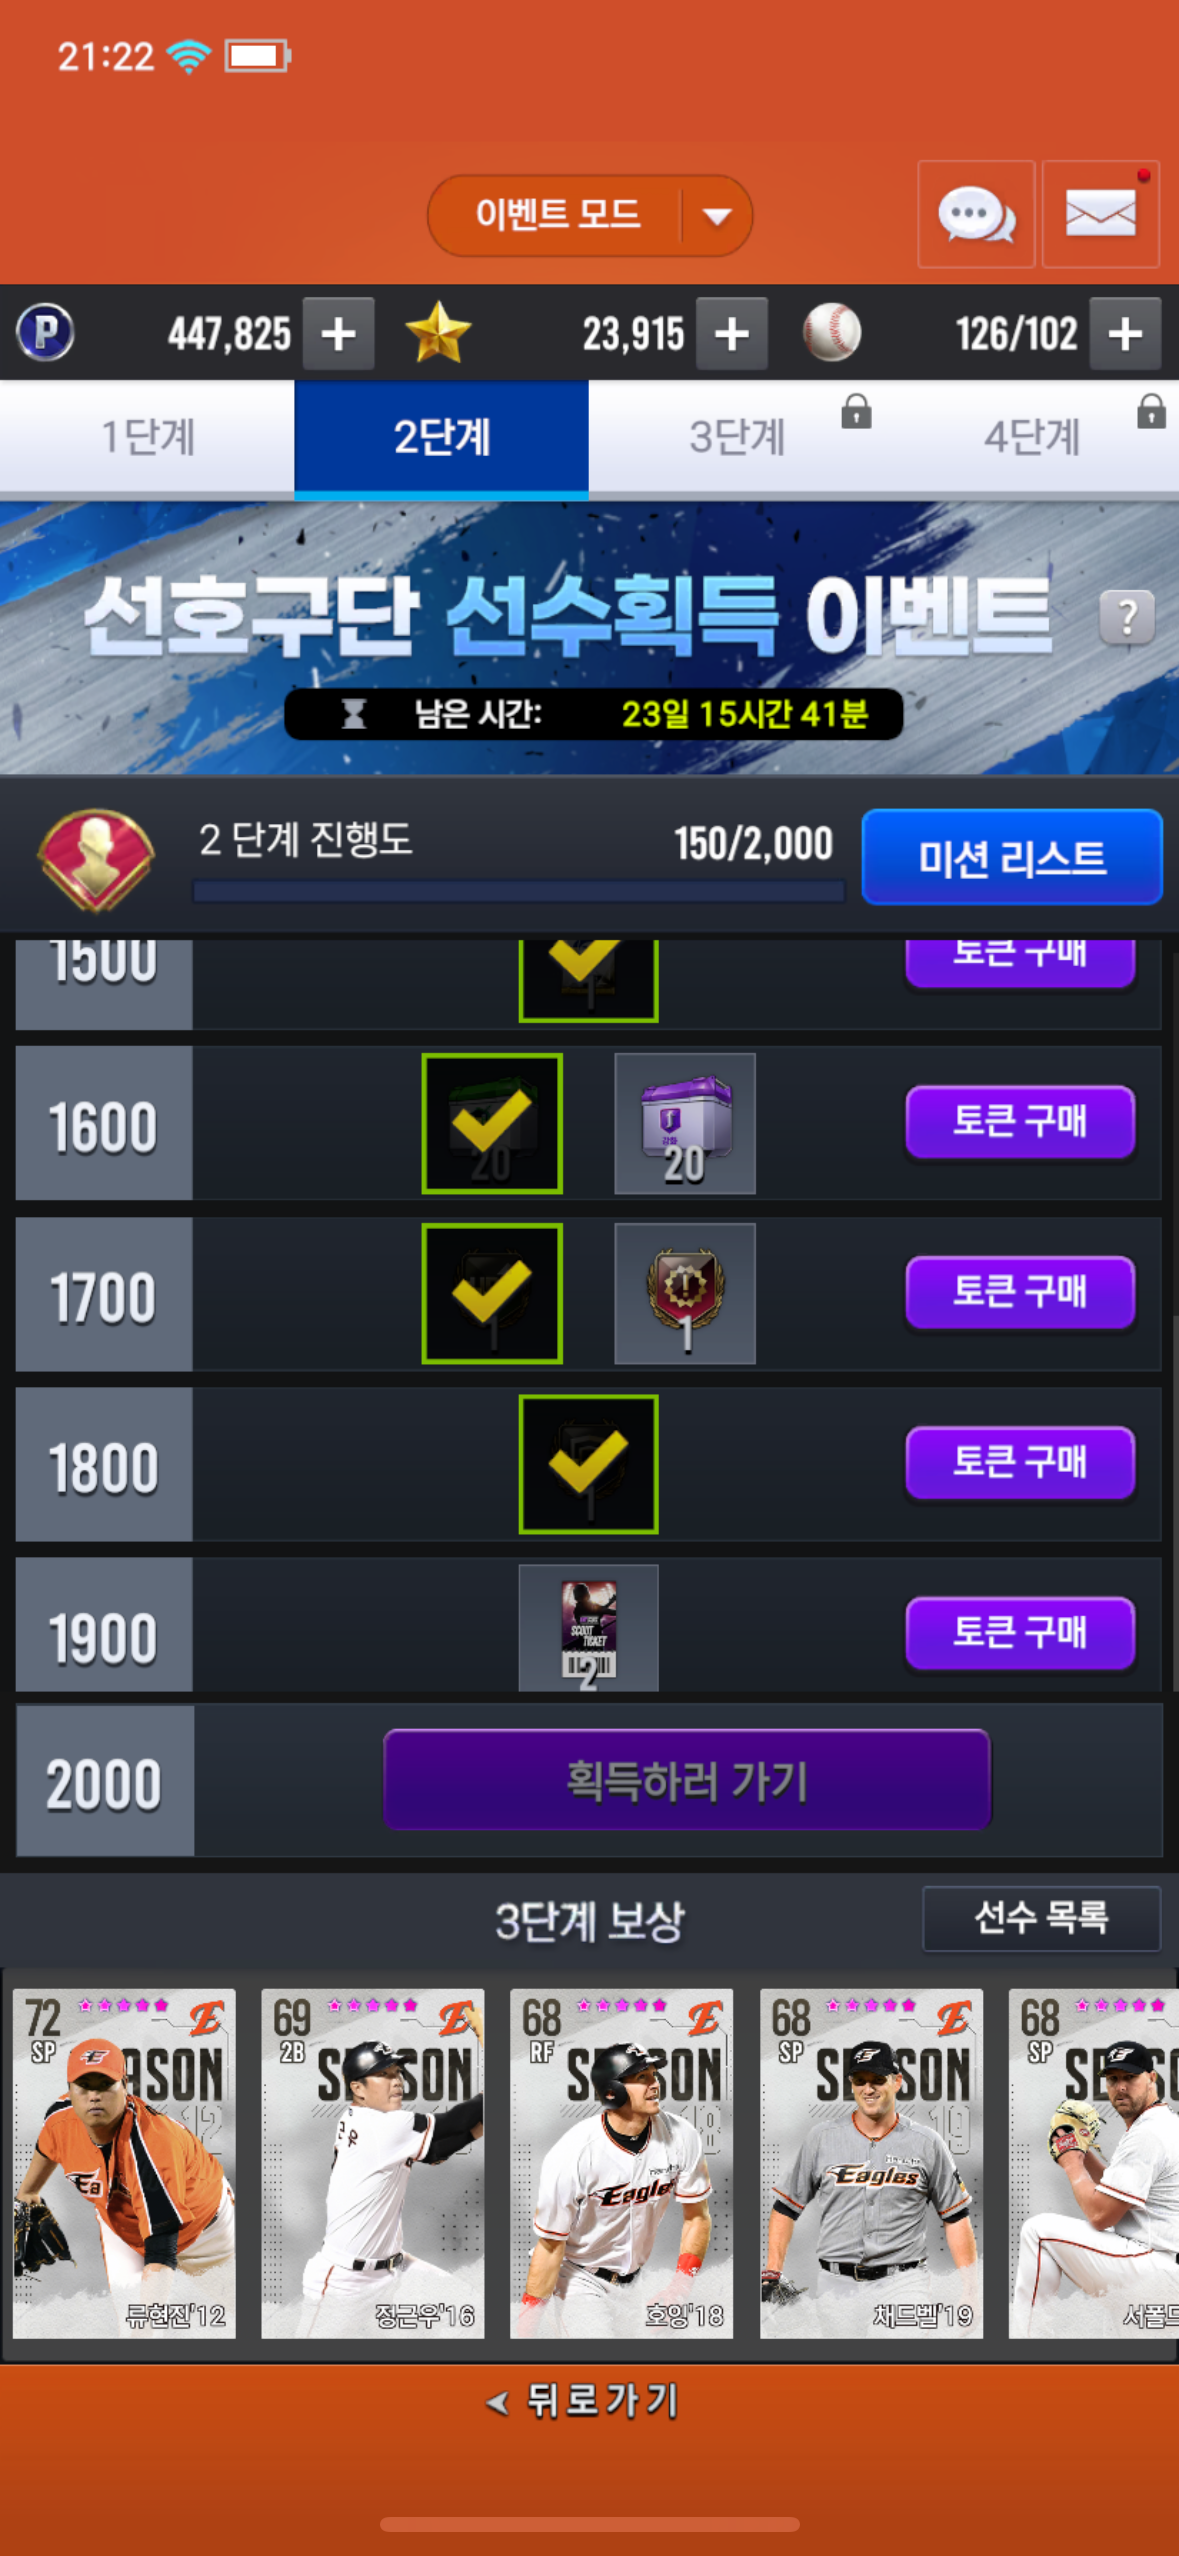Select the checked reward in row 1600
The image size is (1179, 2556).
coord(492,1123)
